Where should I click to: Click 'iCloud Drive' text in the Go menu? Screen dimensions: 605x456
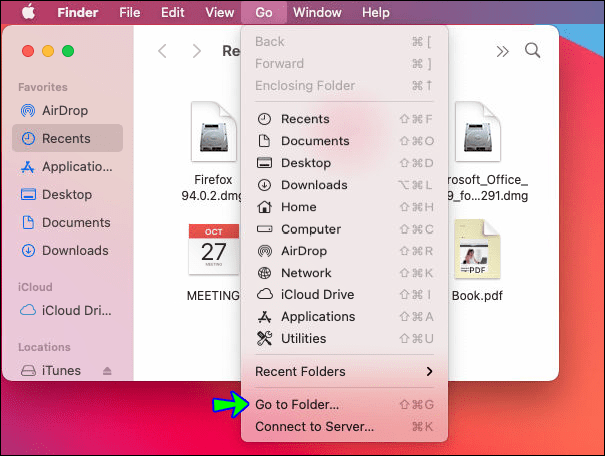[318, 295]
